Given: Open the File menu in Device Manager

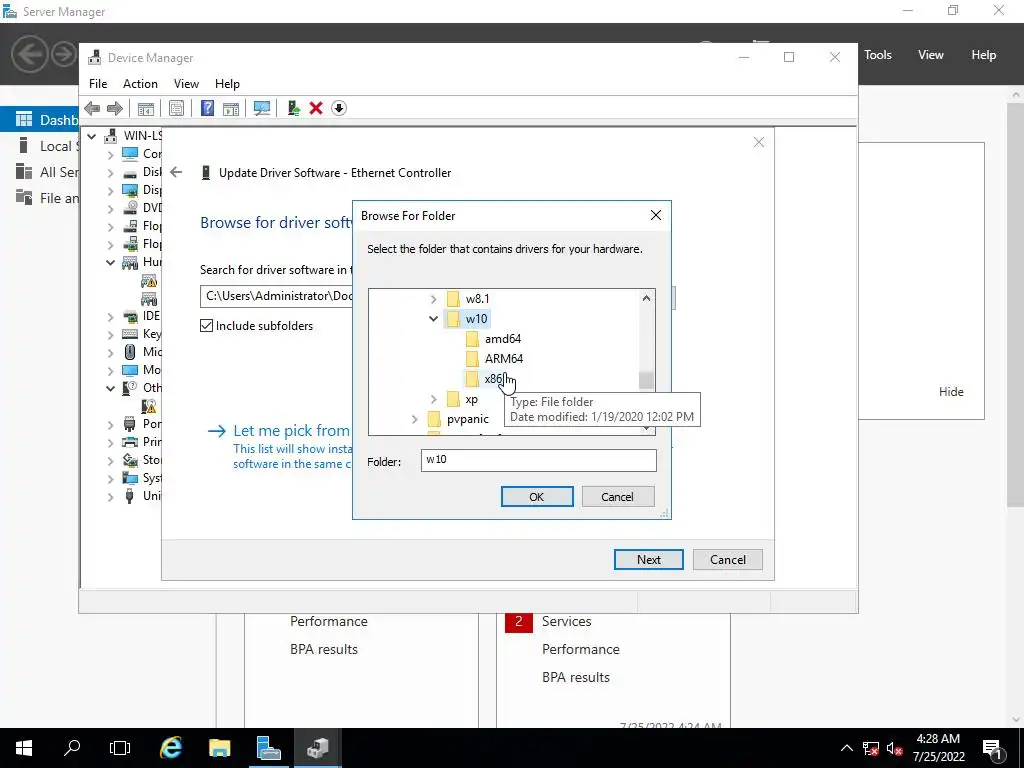Looking at the screenshot, I should 98,84.
